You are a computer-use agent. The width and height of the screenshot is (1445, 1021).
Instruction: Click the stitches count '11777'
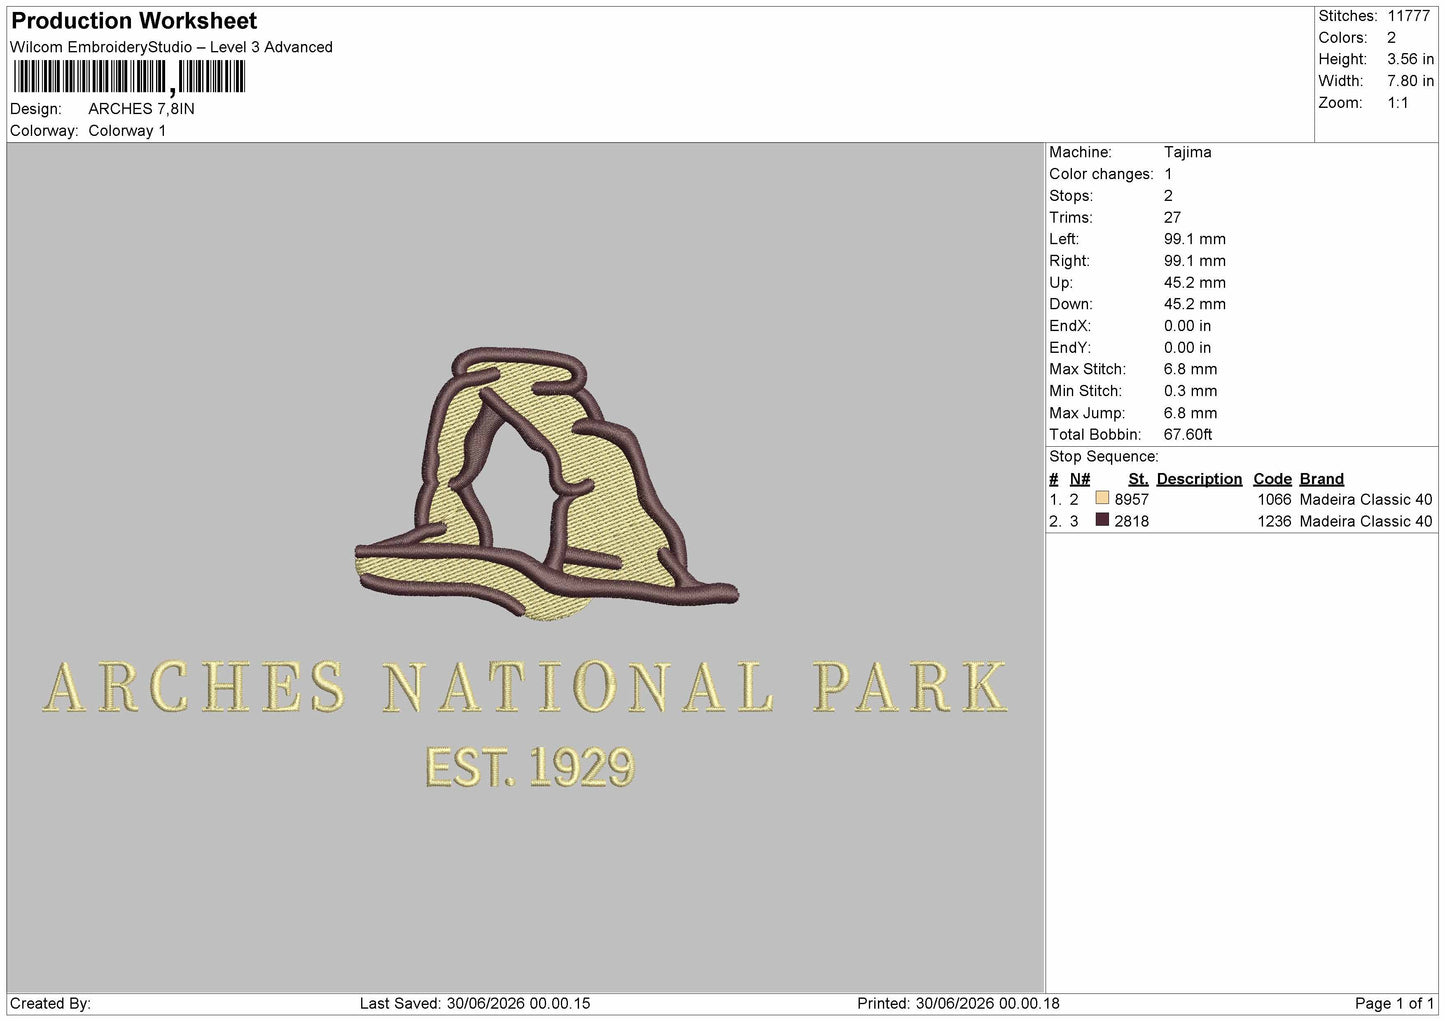click(1408, 16)
